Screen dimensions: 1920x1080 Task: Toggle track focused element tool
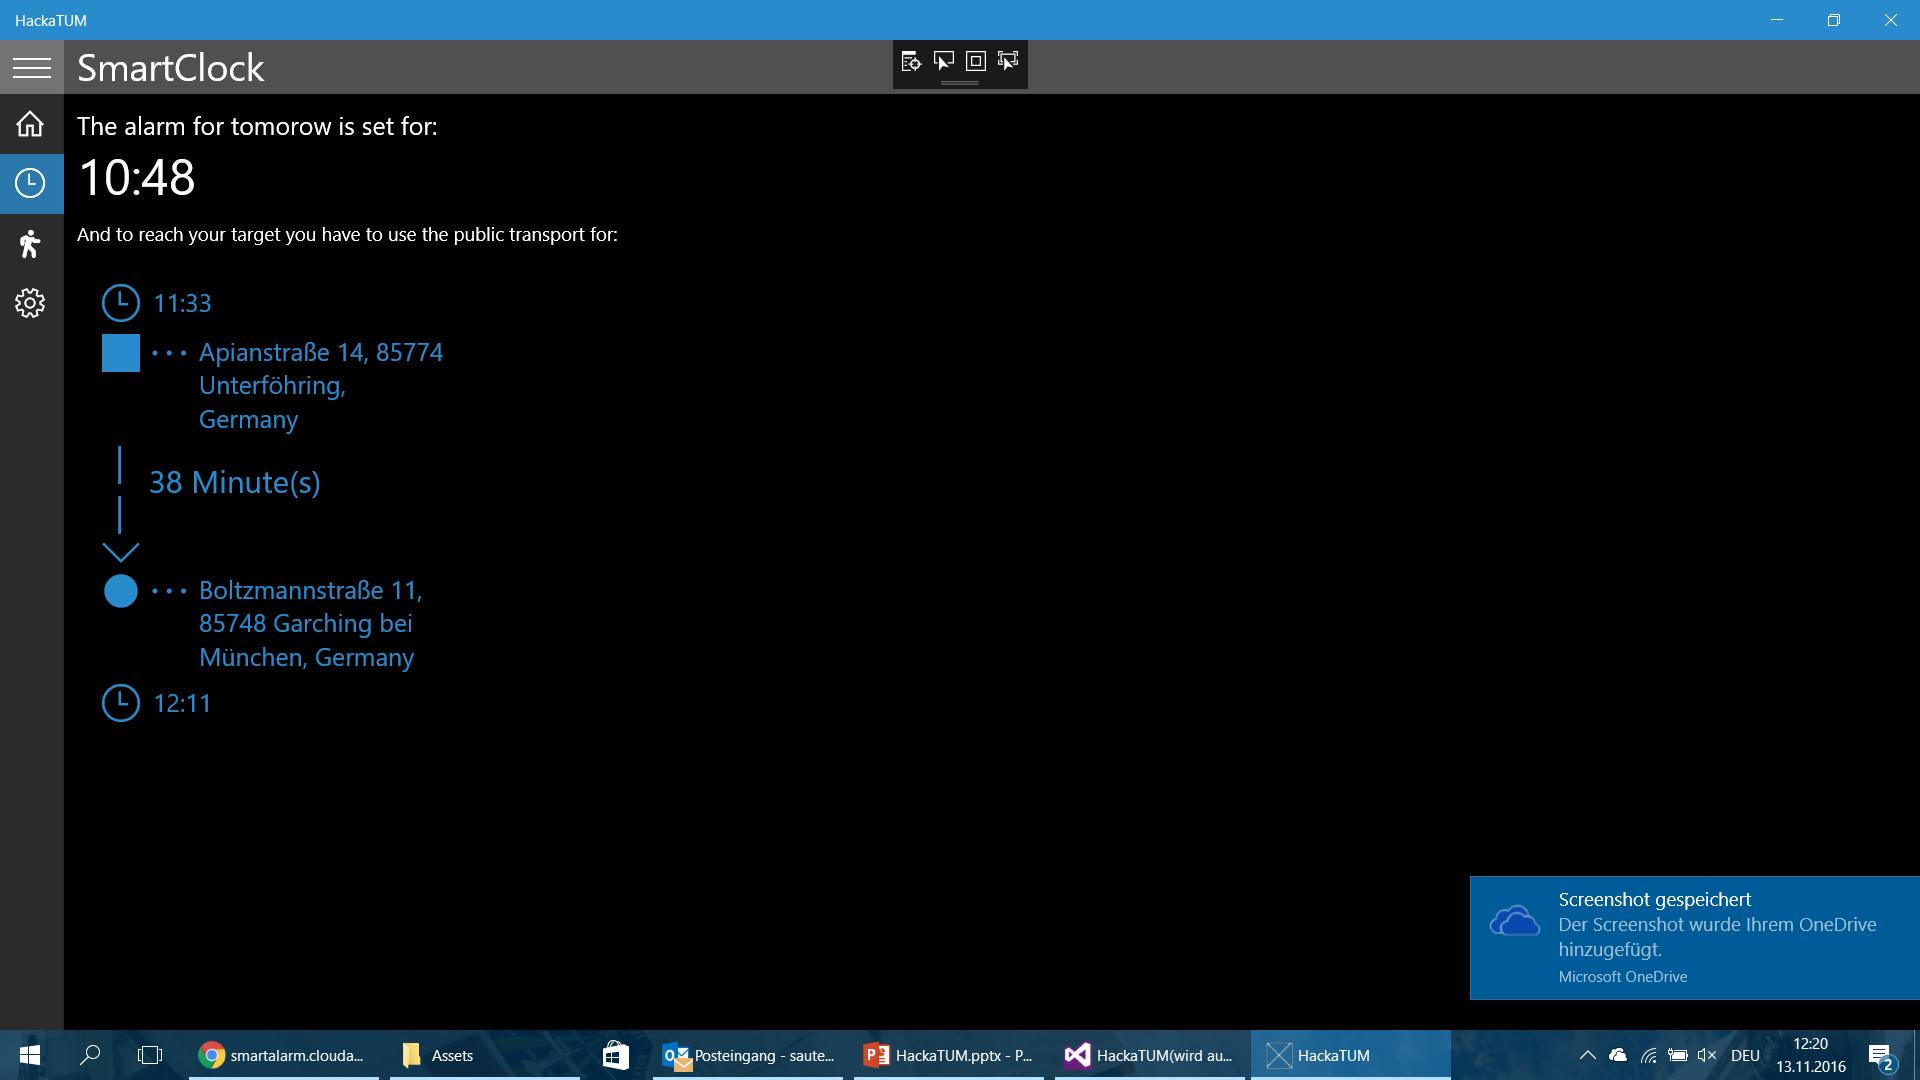click(x=1008, y=62)
